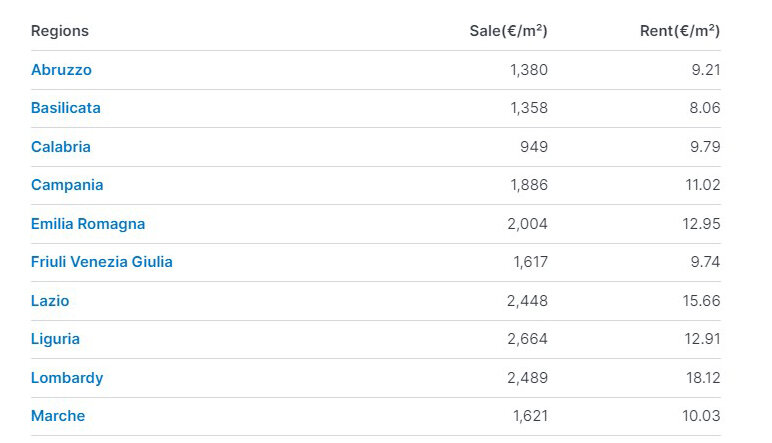Open the Lazio region link

[50, 301]
